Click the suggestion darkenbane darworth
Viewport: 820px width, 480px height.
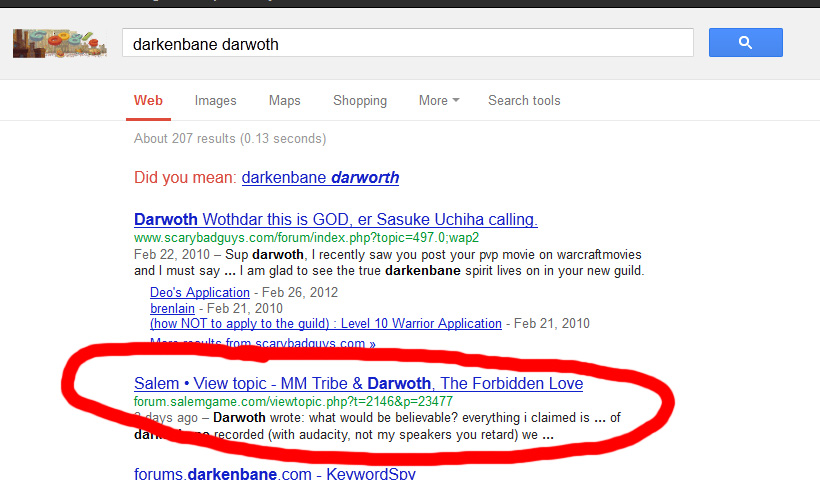320,178
